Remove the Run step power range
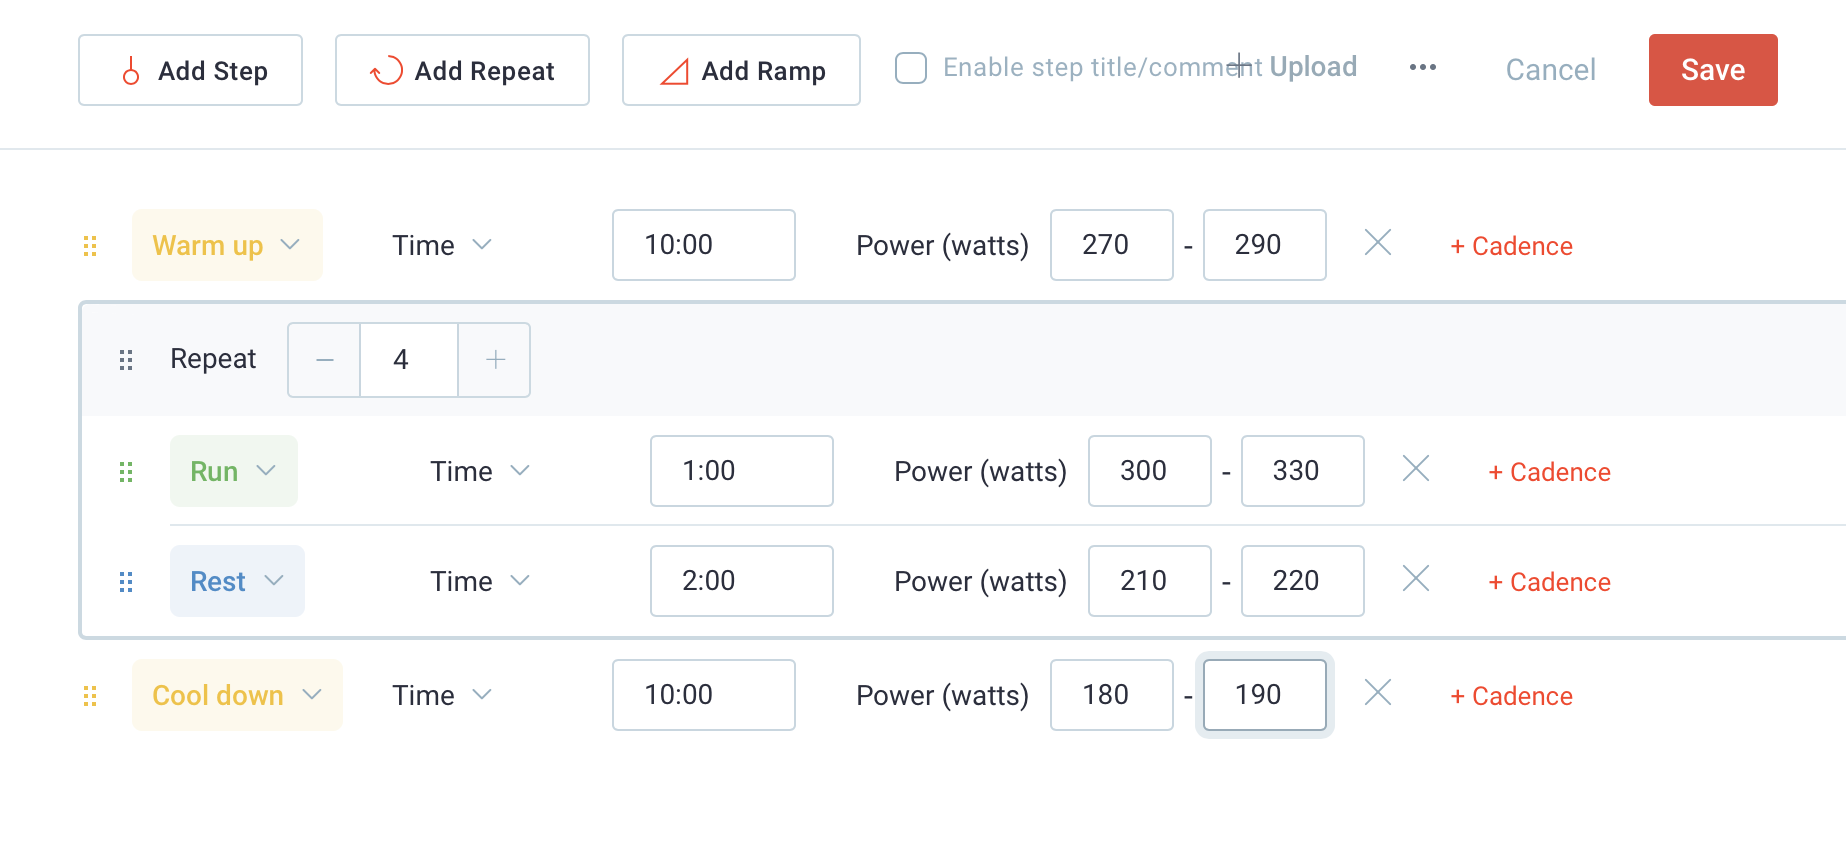This screenshot has height=864, width=1846. click(1416, 469)
